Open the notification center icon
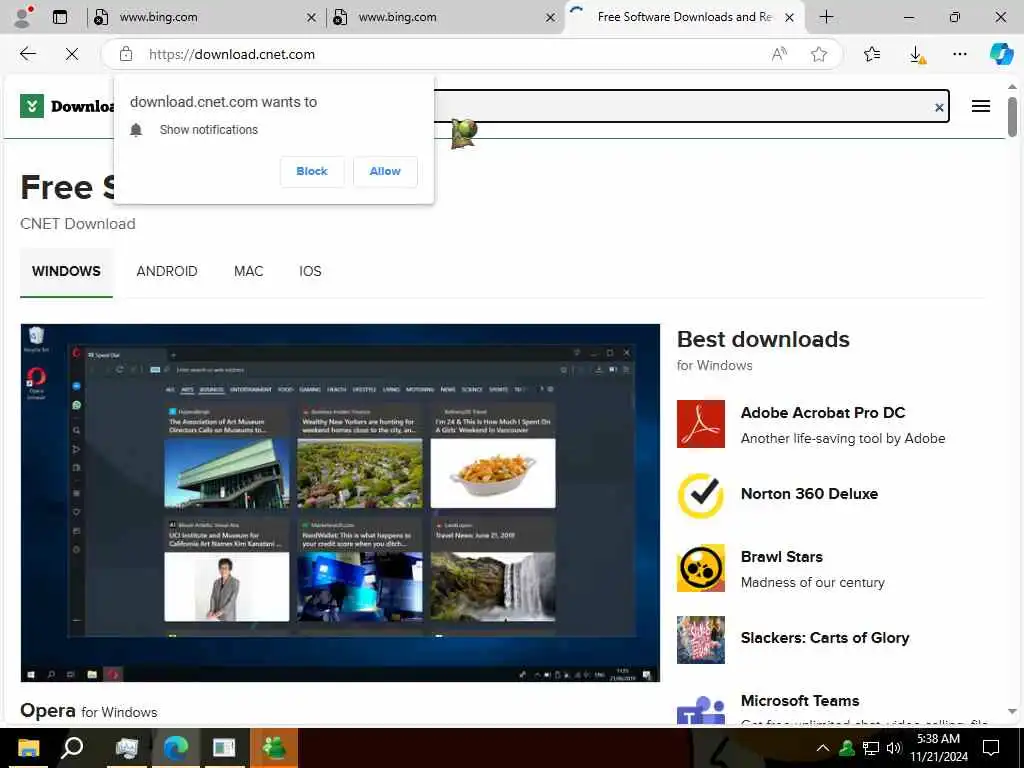This screenshot has width=1024, height=768. pyautogui.click(x=991, y=748)
